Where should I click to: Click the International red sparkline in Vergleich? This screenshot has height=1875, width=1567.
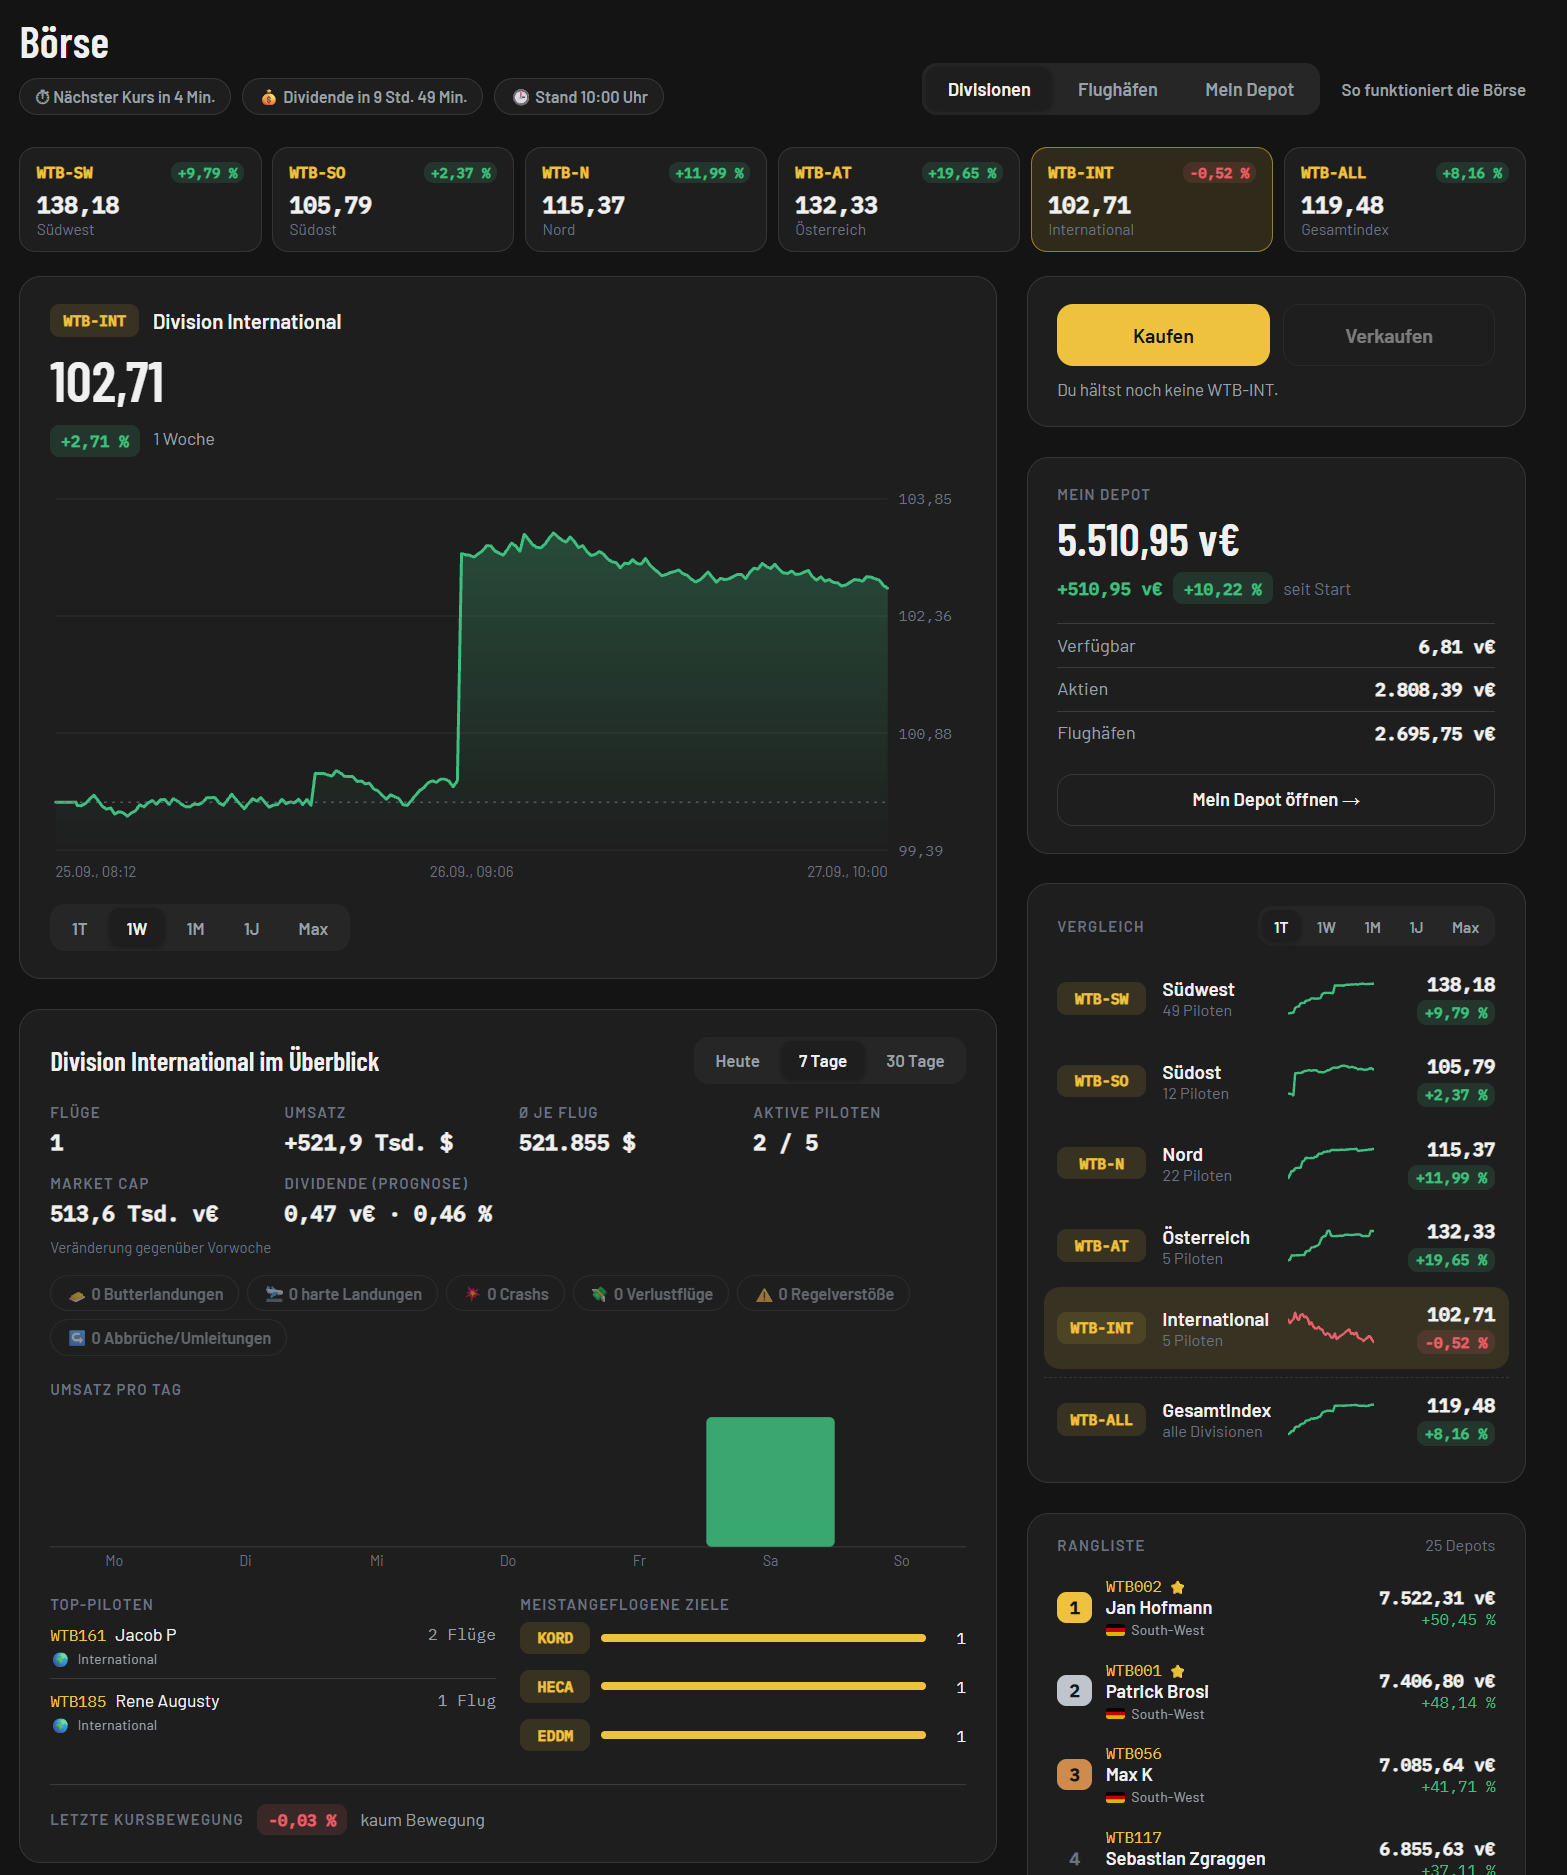[x=1331, y=1327]
